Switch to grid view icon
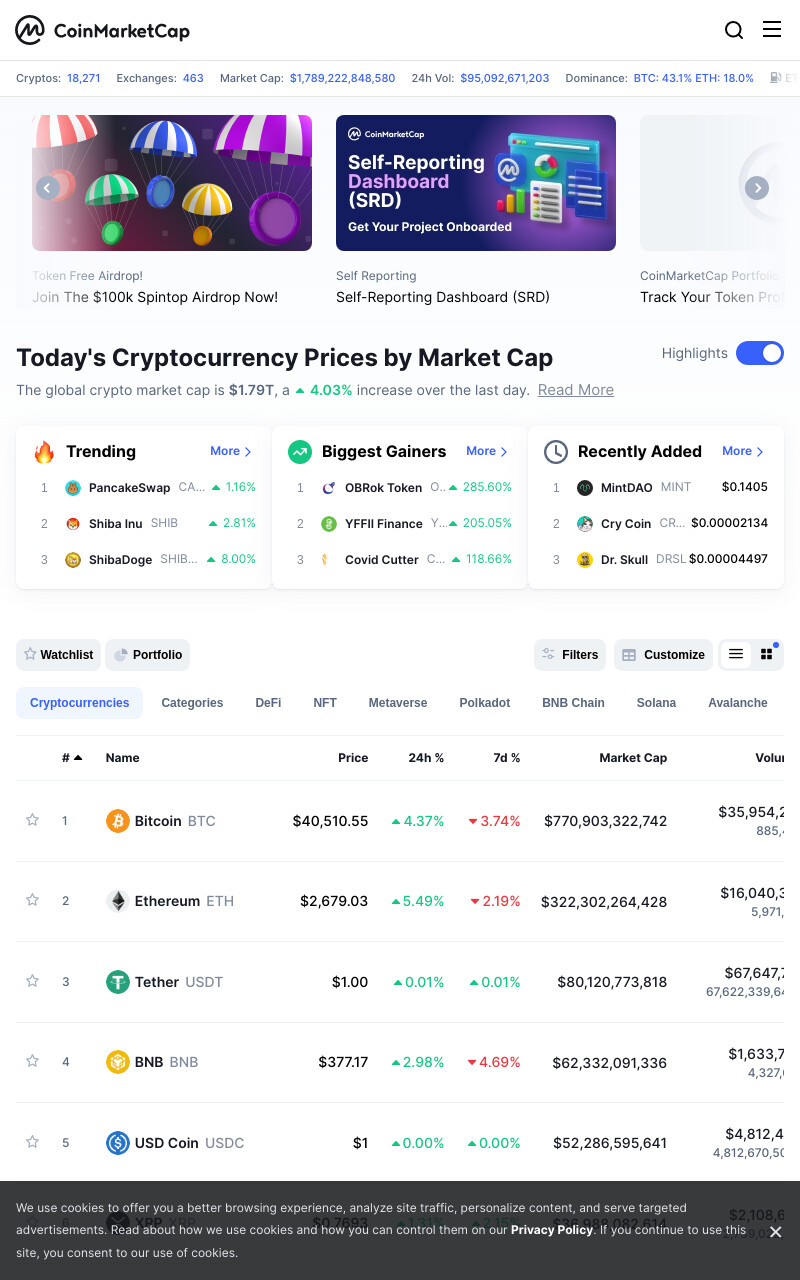The height and width of the screenshot is (1280, 800). [767, 654]
